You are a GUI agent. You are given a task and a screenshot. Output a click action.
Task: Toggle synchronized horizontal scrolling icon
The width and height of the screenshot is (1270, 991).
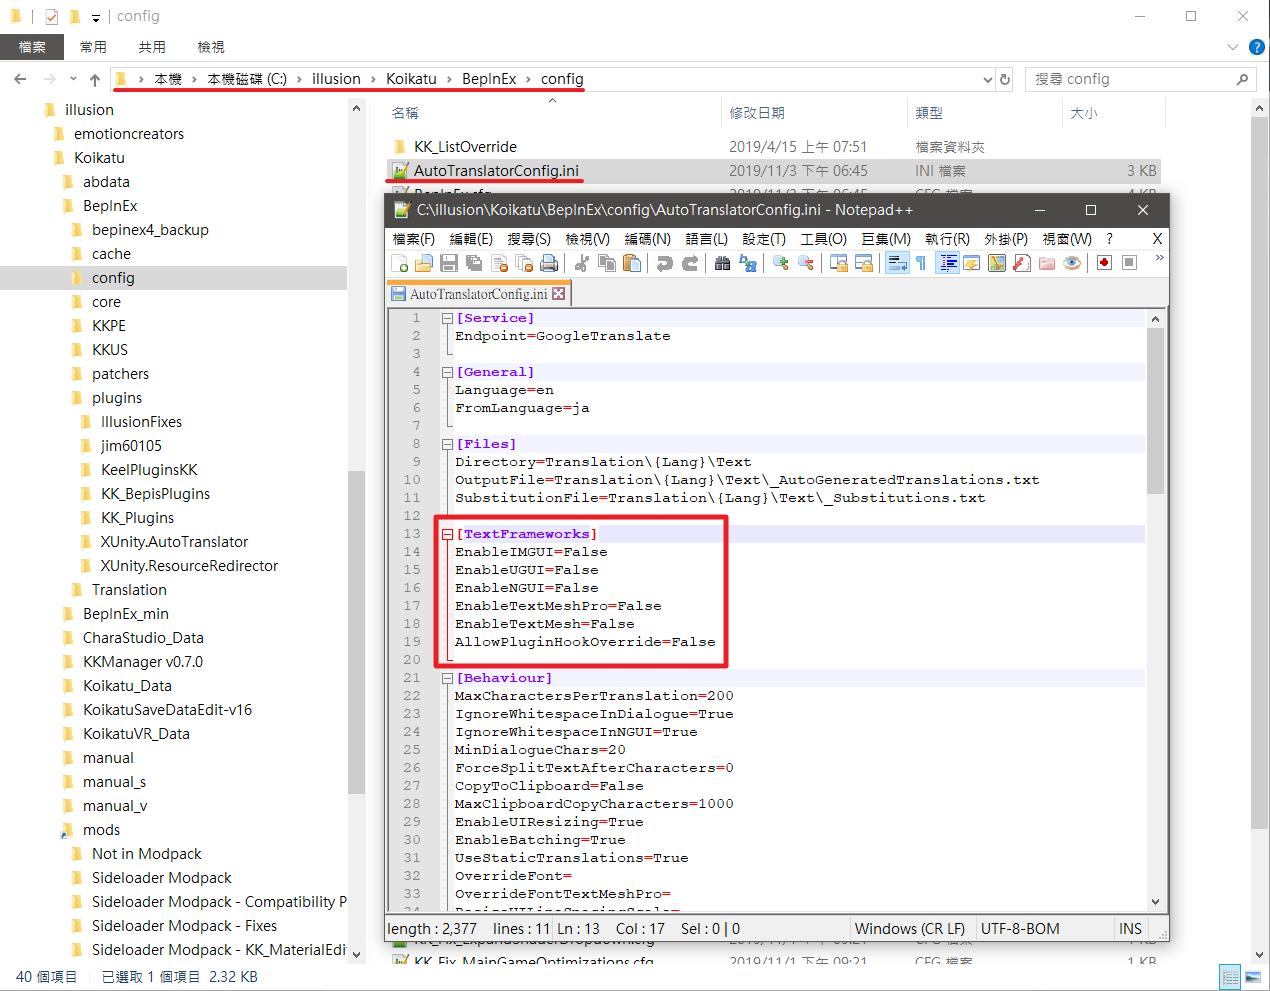[x=863, y=263]
